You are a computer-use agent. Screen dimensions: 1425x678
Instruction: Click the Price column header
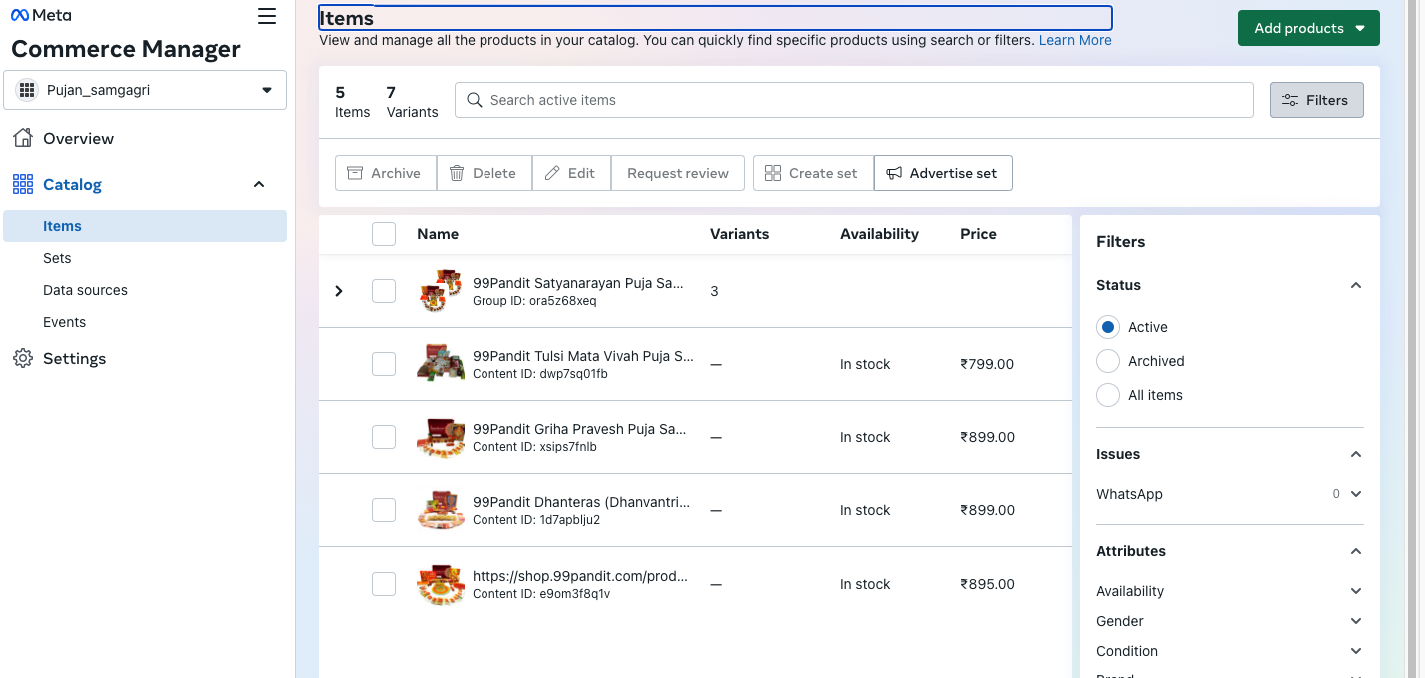[x=978, y=234]
